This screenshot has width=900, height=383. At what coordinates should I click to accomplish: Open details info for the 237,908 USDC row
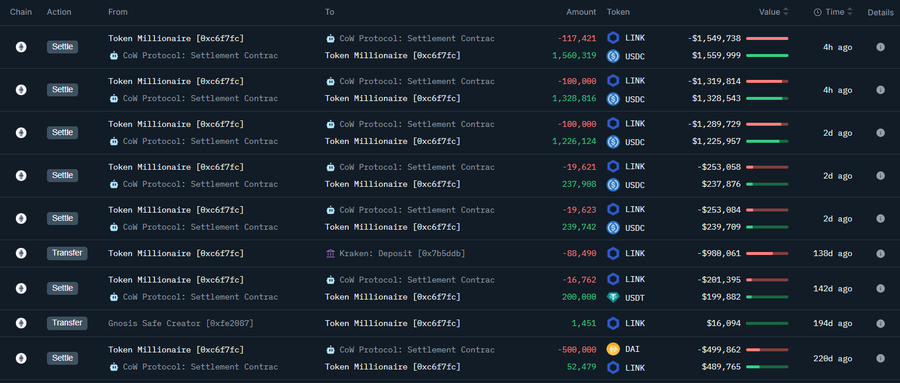point(880,176)
